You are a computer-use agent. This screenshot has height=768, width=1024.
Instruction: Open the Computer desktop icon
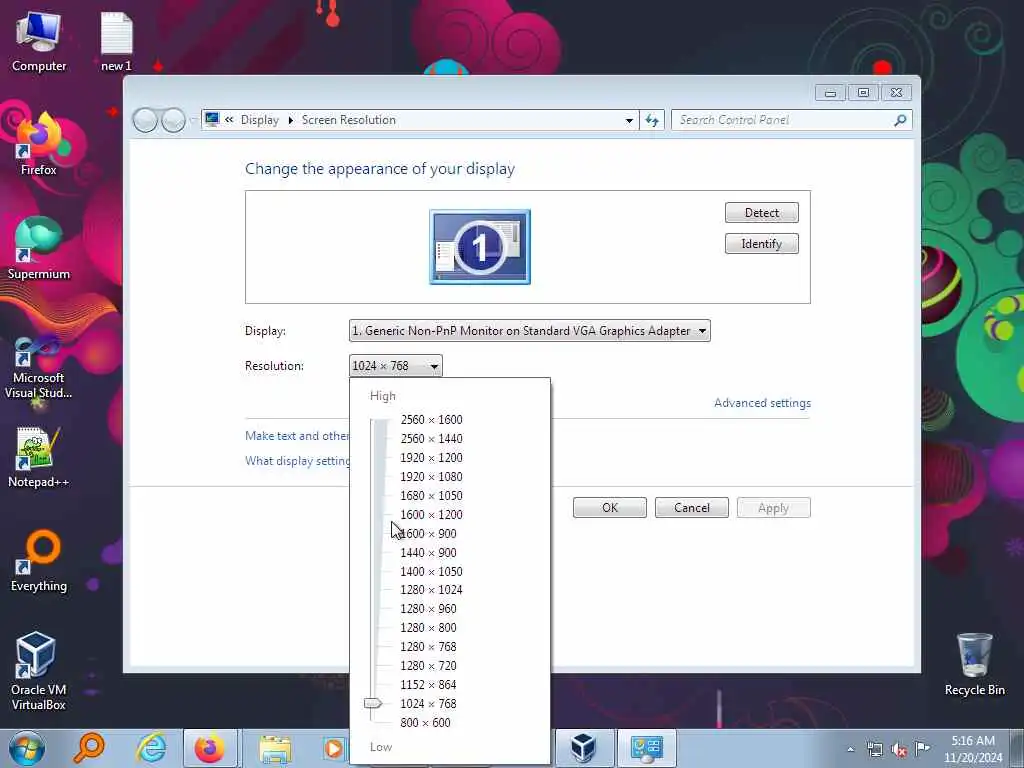pyautogui.click(x=39, y=41)
